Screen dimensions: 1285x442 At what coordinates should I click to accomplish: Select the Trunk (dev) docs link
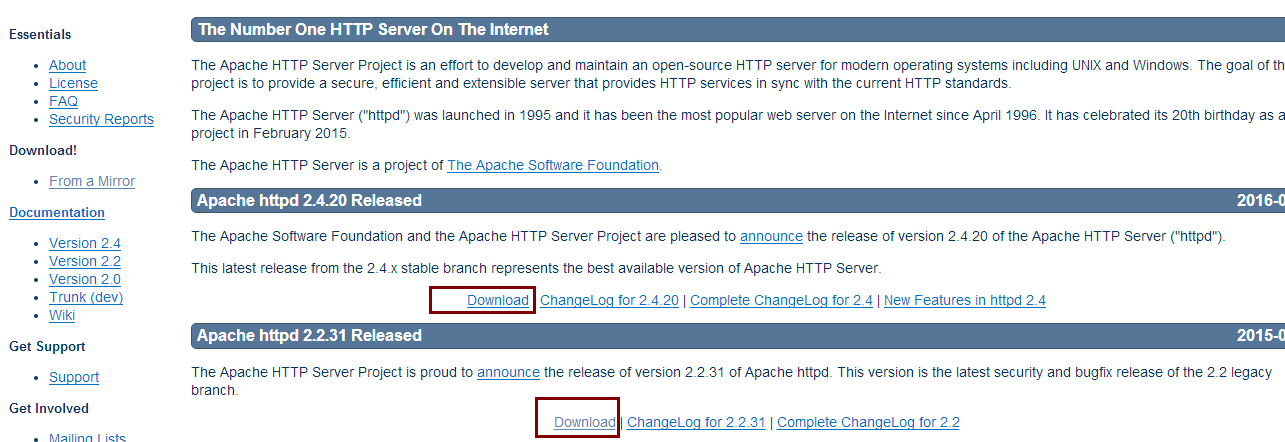[86, 297]
